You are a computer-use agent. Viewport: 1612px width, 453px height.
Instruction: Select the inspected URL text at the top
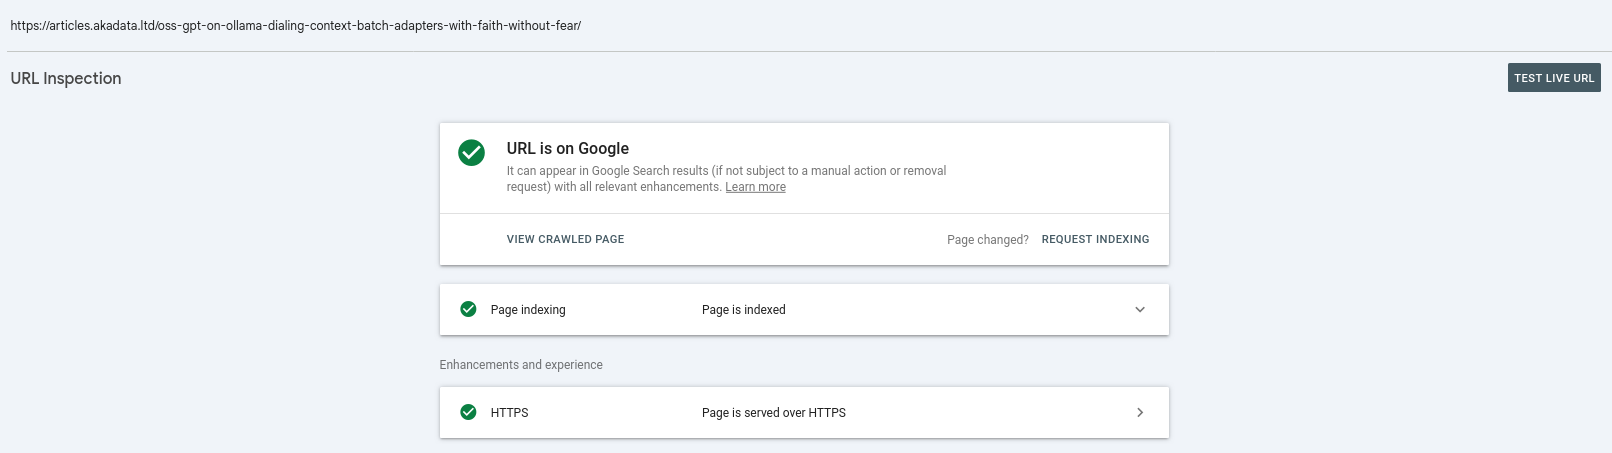pyautogui.click(x=296, y=26)
